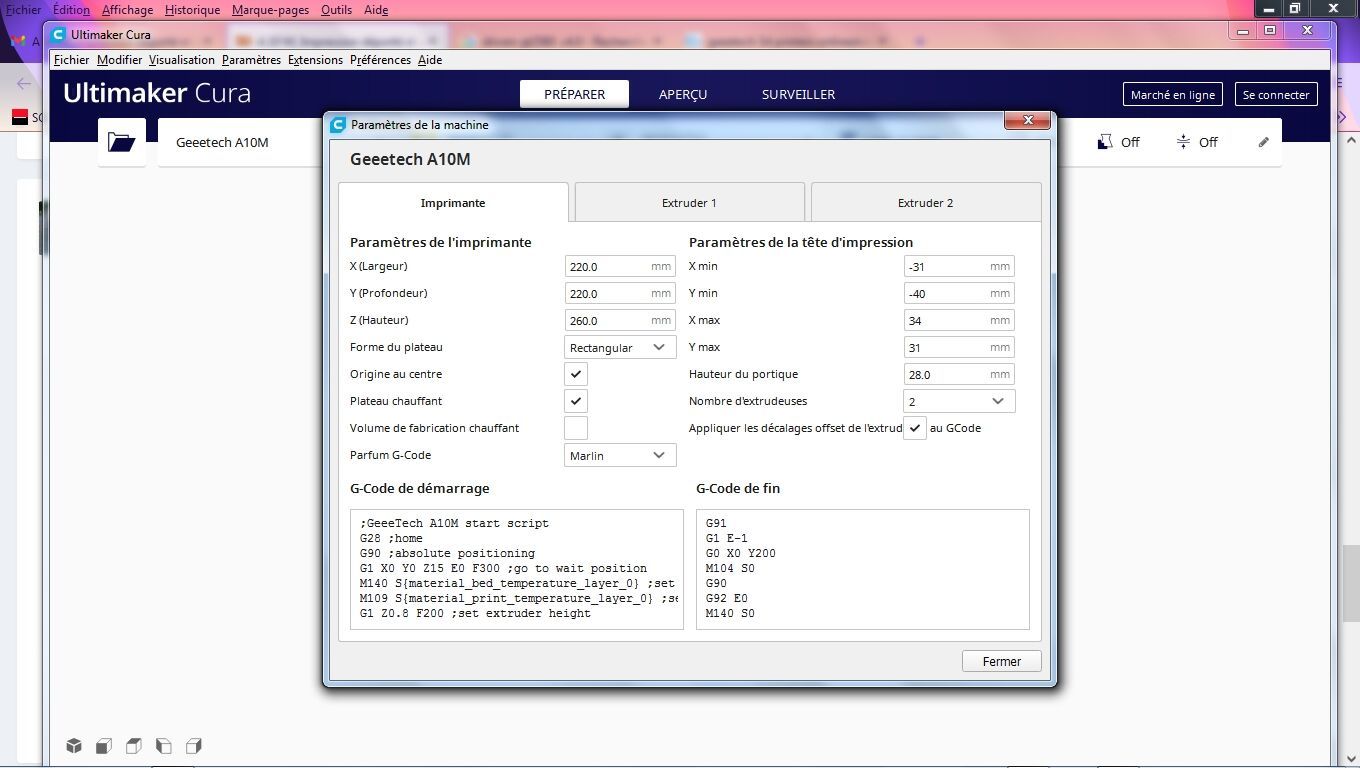Click the Fermer button
1360x768 pixels.
[1002, 661]
